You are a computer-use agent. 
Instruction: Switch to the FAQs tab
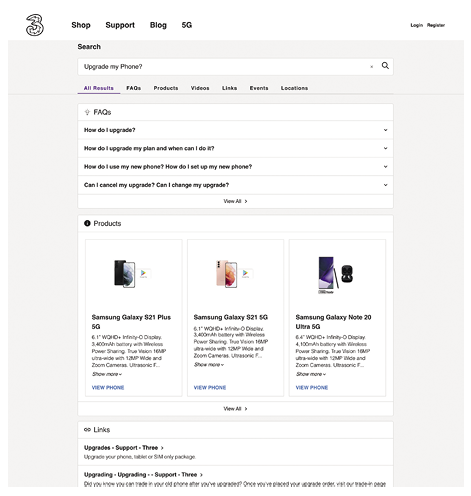tap(133, 88)
